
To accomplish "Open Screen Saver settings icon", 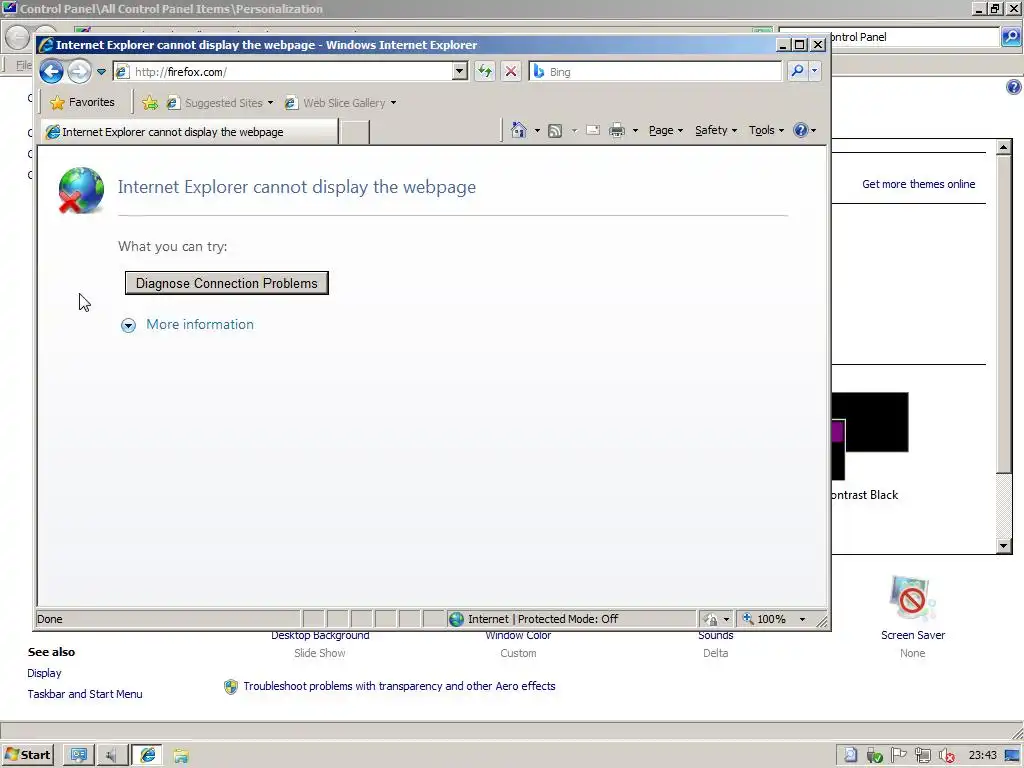I will click(912, 597).
